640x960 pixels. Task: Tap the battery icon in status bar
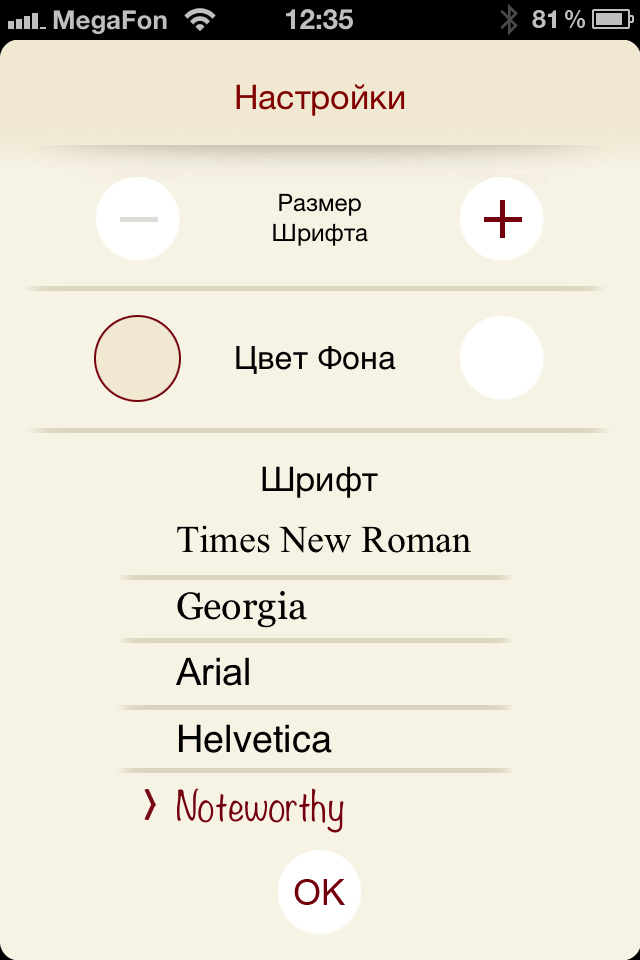click(614, 20)
